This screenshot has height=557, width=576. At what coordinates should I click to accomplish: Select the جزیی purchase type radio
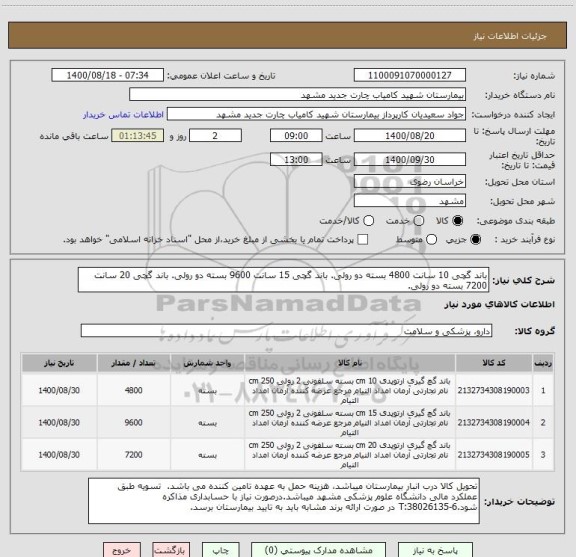pos(475,240)
